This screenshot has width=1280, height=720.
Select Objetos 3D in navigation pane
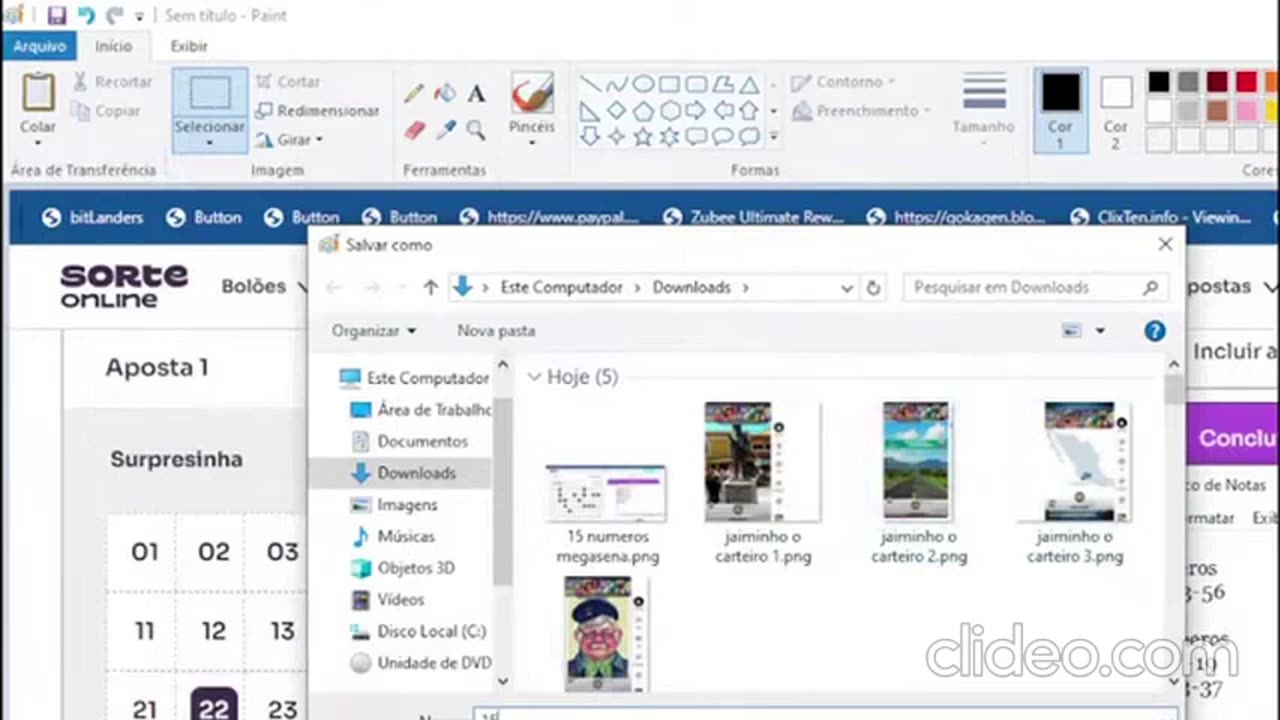[403, 568]
